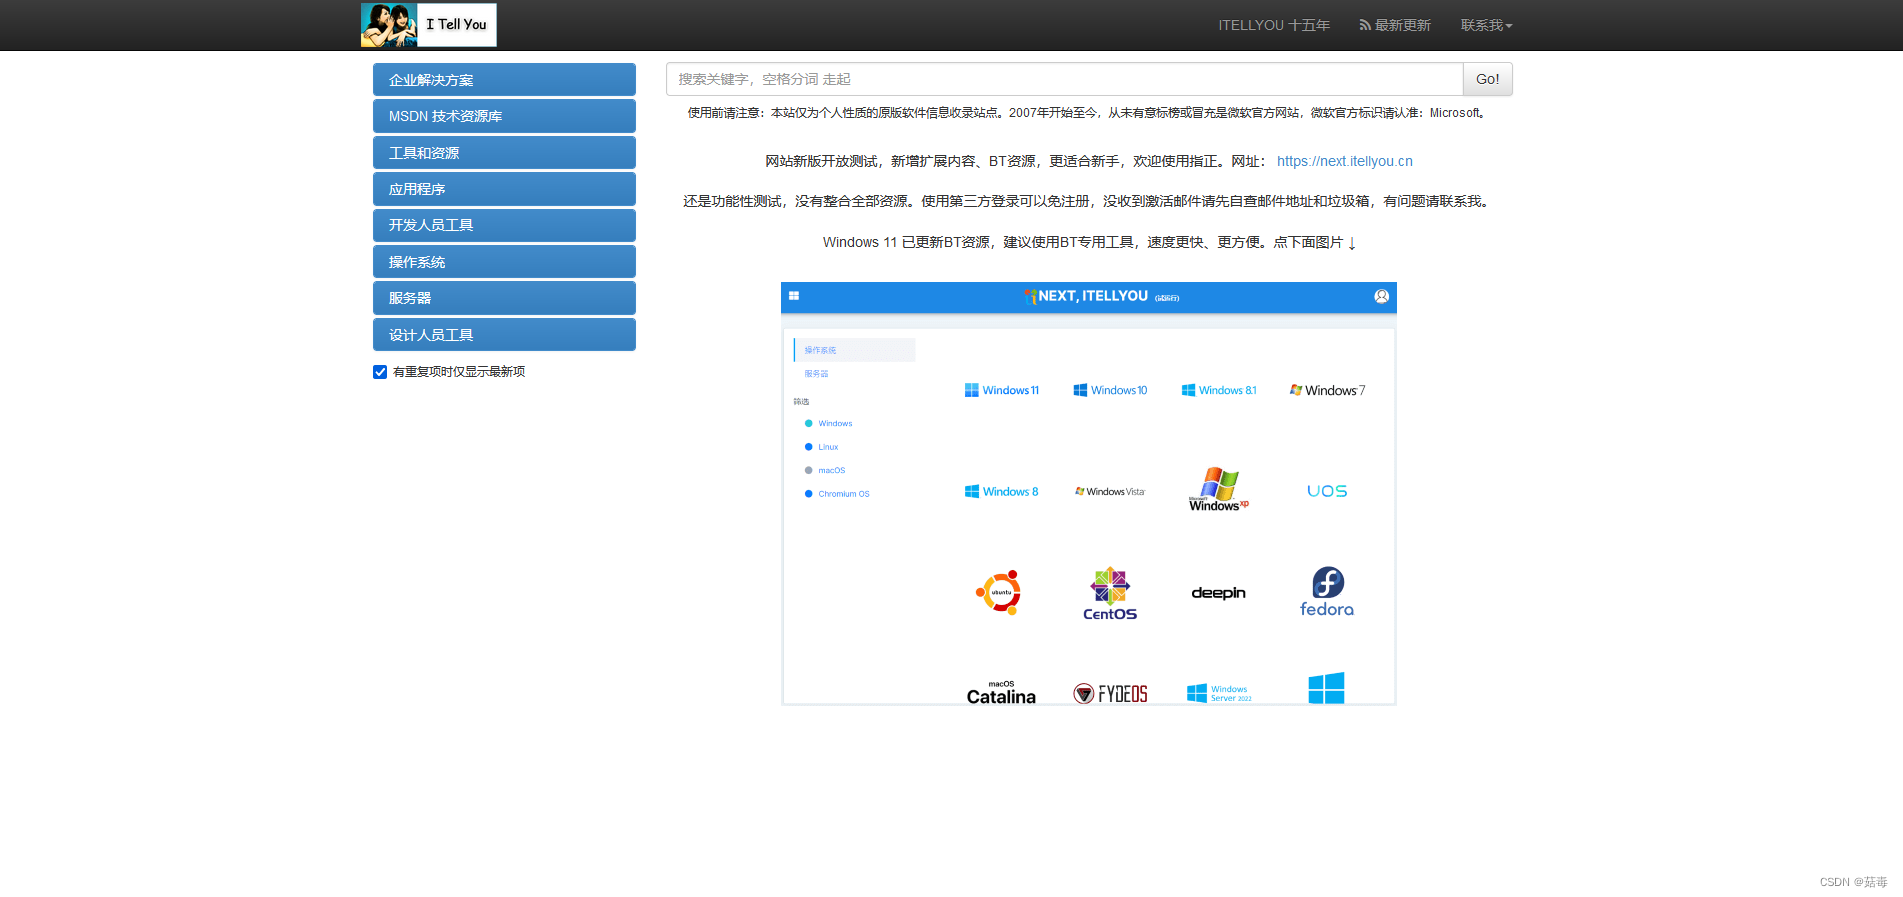Expand the 开发人员工具 category
Screen dimensions: 1903x897
point(504,225)
